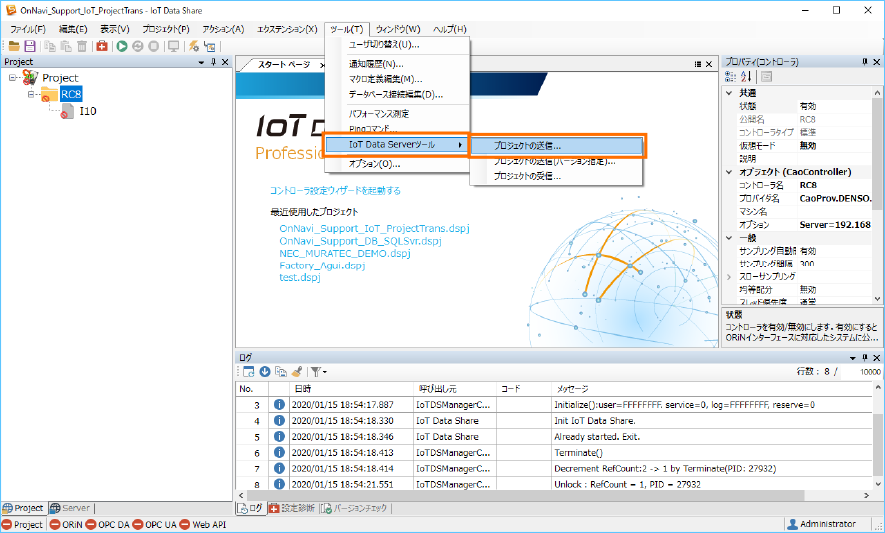This screenshot has width=885, height=533.
Task: Switch to the Server tab at bottom-left
Action: (x=70, y=508)
